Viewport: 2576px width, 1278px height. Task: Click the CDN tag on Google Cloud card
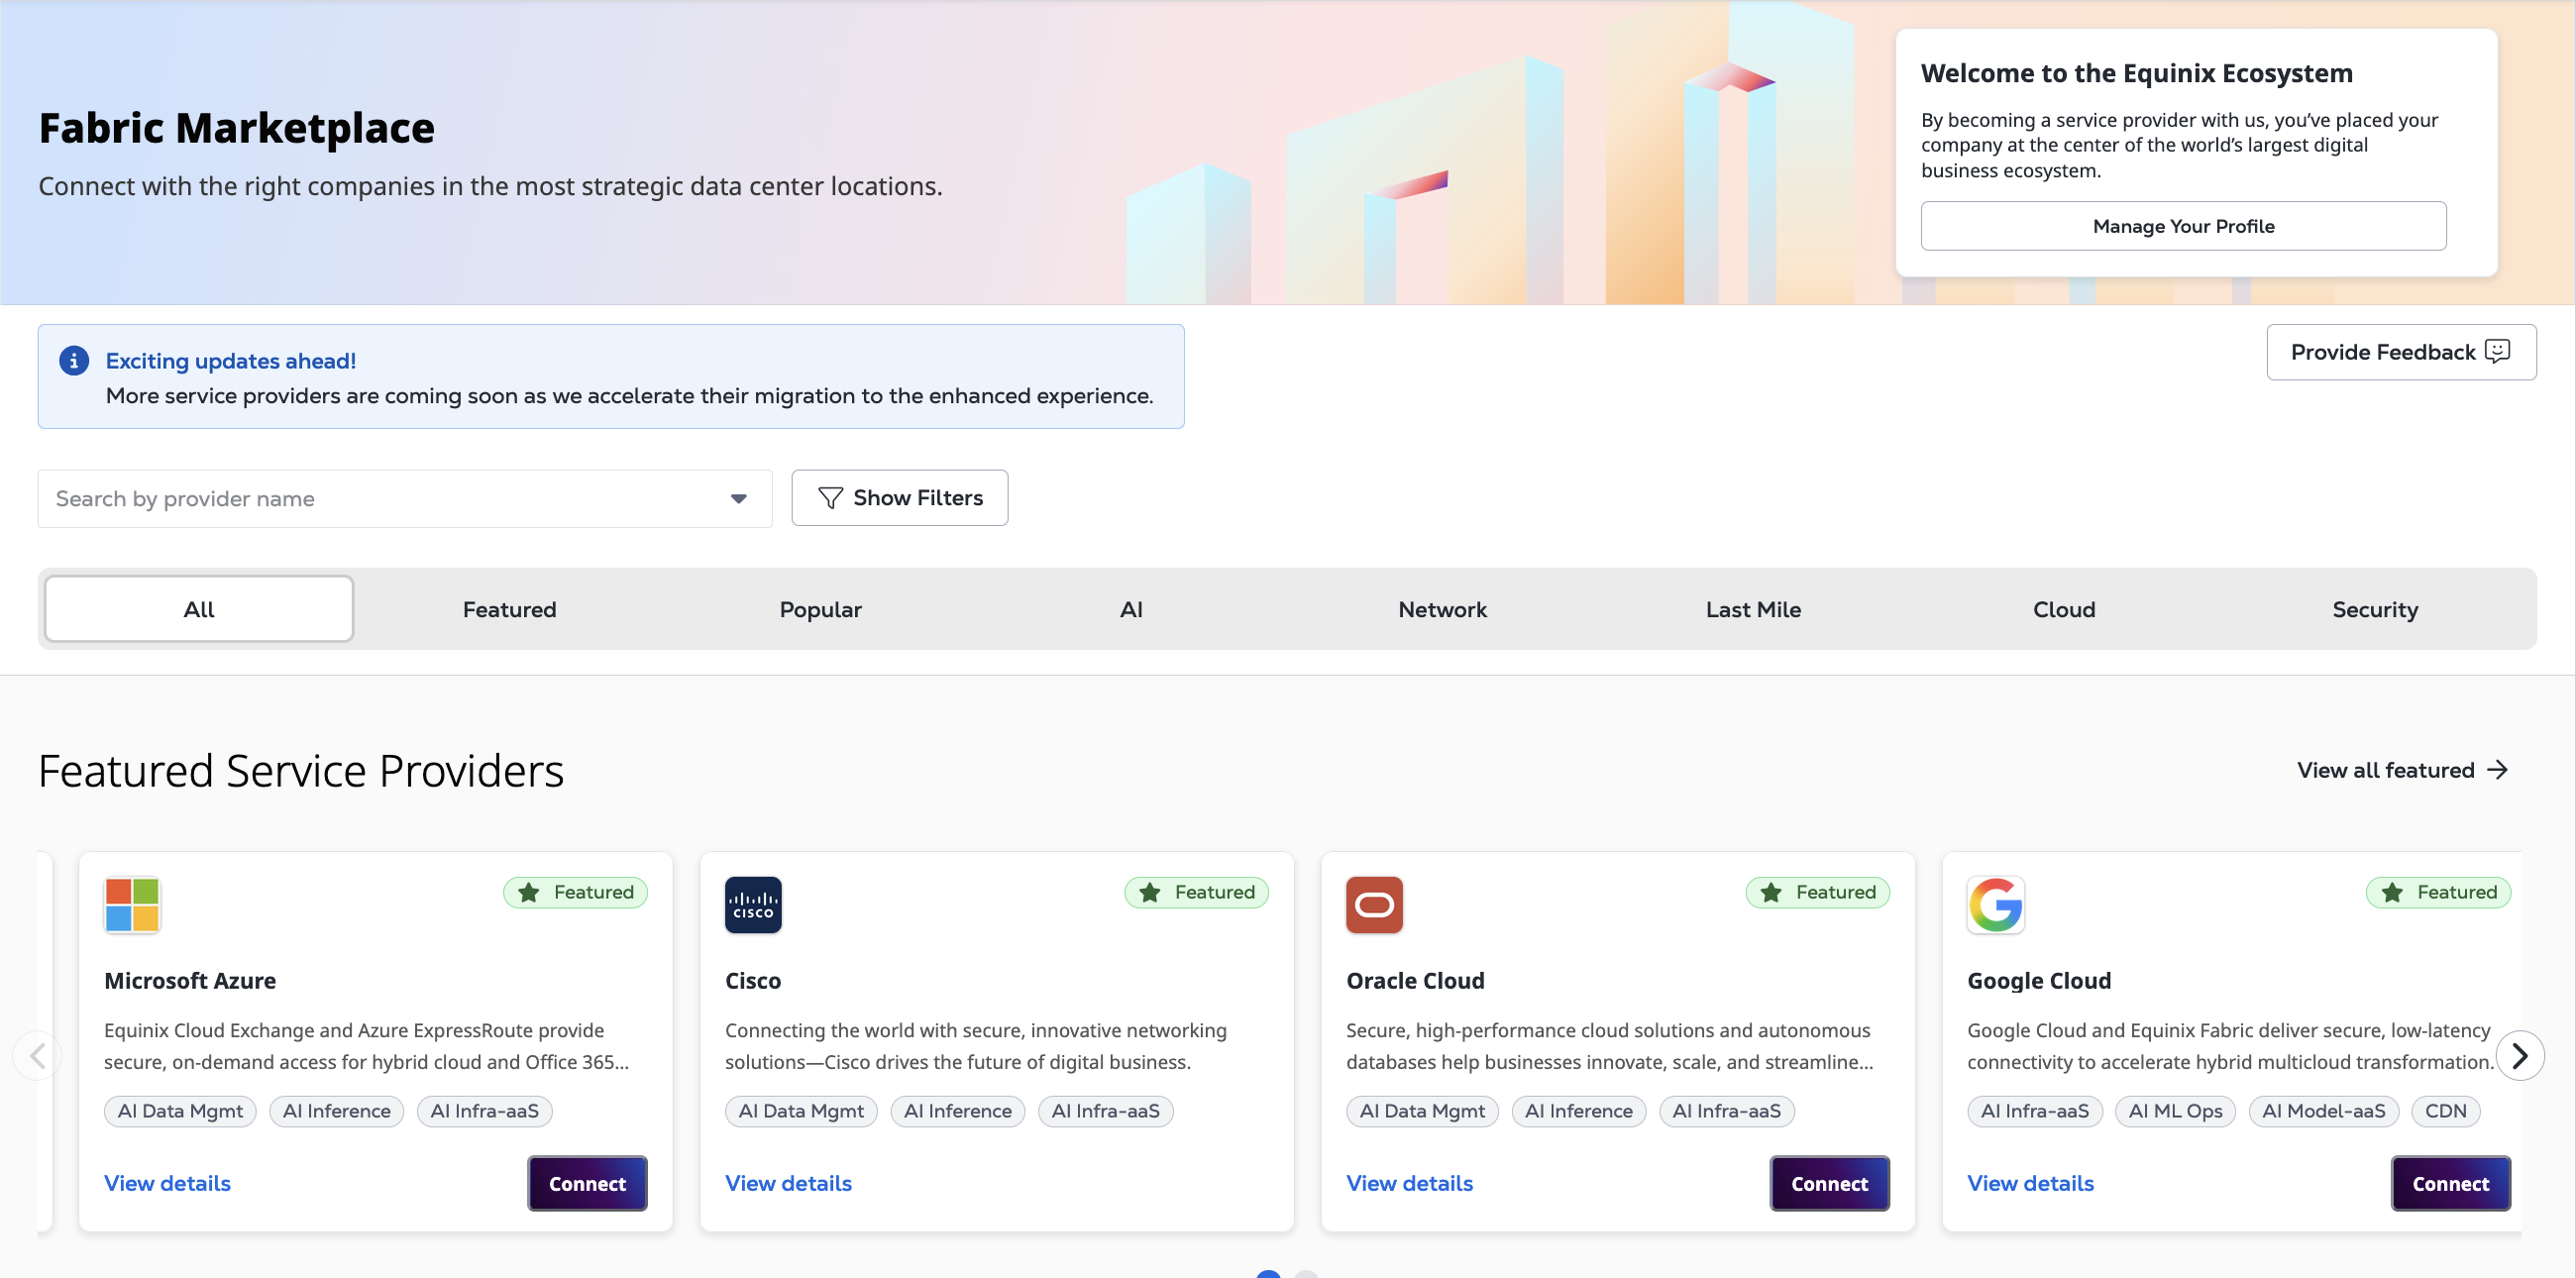point(2445,1111)
